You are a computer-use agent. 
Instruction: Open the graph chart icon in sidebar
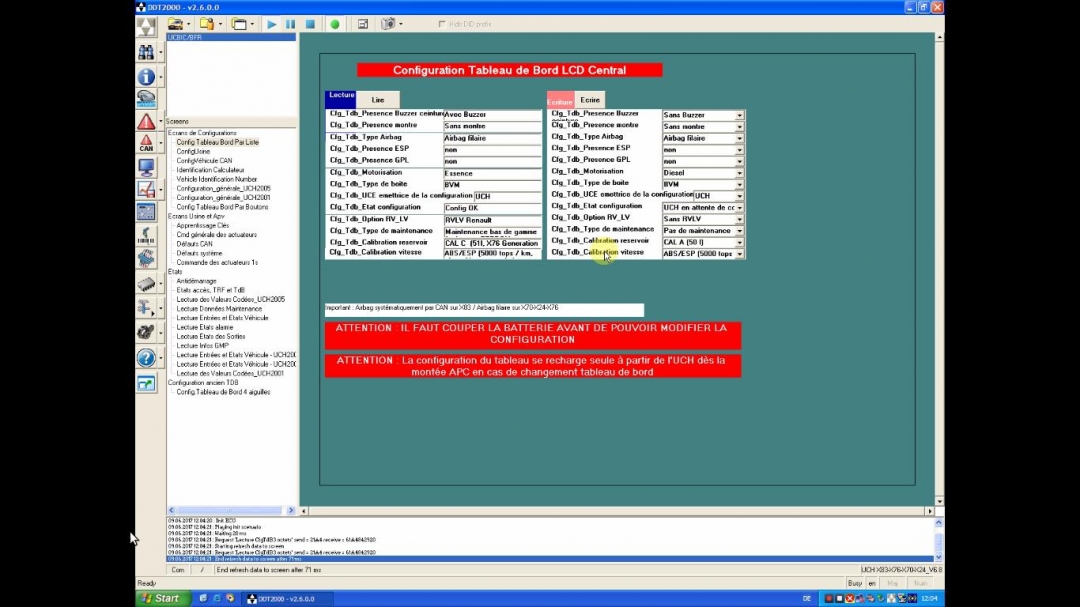[146, 189]
